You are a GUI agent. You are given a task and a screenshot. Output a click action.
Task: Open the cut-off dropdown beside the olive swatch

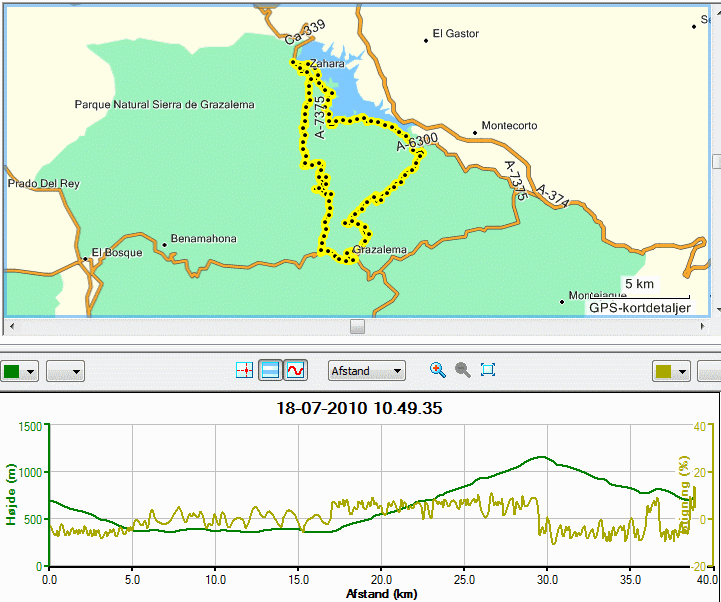pyautogui.click(x=709, y=371)
